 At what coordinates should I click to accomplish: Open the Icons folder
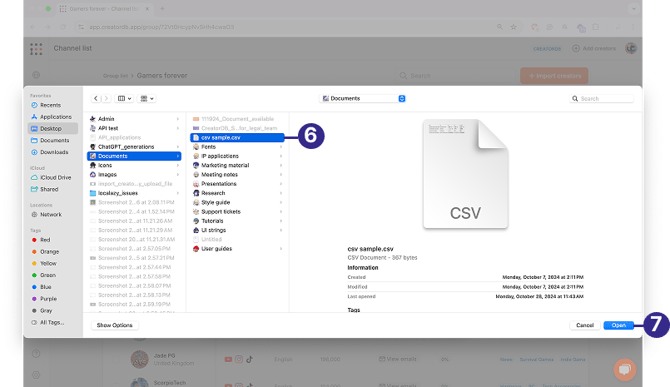coord(134,165)
